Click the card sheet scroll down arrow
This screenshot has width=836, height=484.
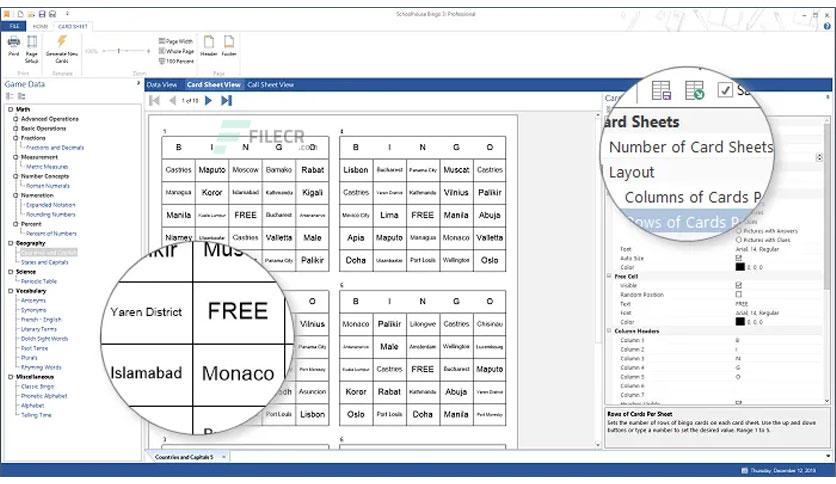[x=598, y=445]
